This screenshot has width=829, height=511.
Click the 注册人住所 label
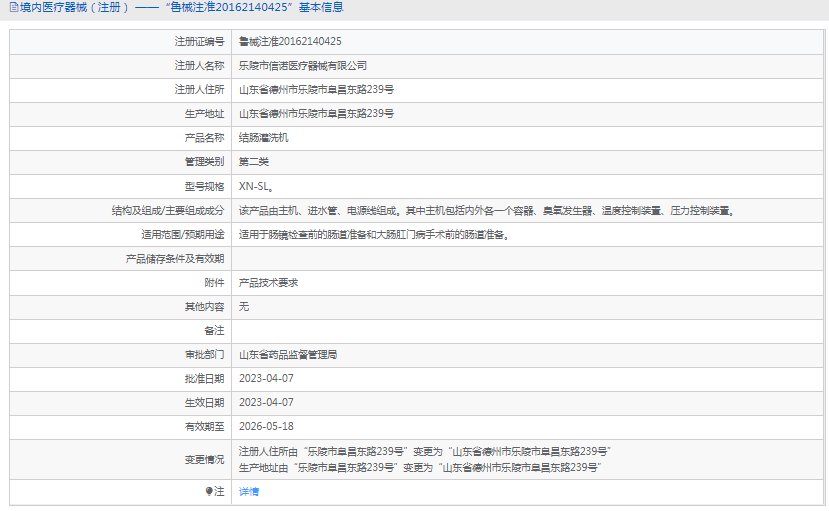pyautogui.click(x=199, y=89)
